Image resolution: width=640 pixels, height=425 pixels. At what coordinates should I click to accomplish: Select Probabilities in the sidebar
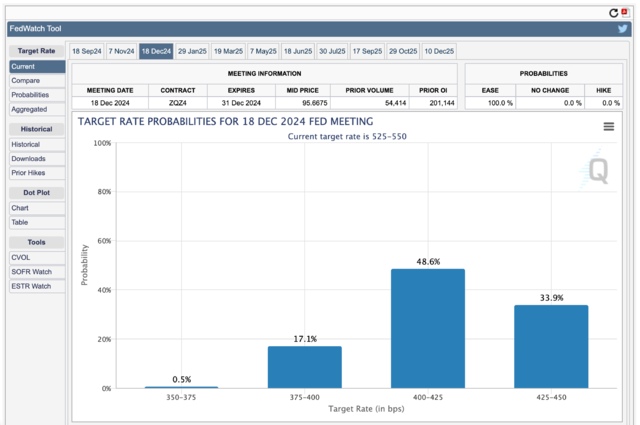pyautogui.click(x=30, y=95)
